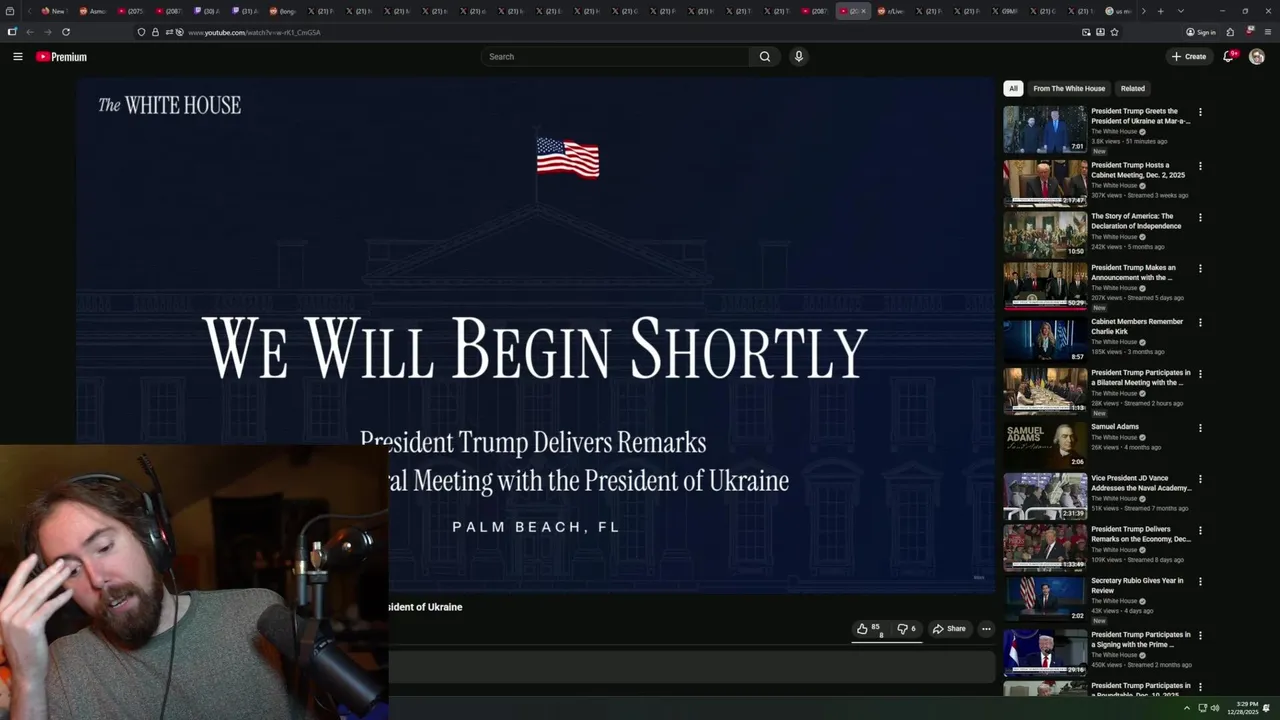Open 'President Trump Delivers Remarks on the Economy' title
The width and height of the screenshot is (1280, 720).
1141,534
